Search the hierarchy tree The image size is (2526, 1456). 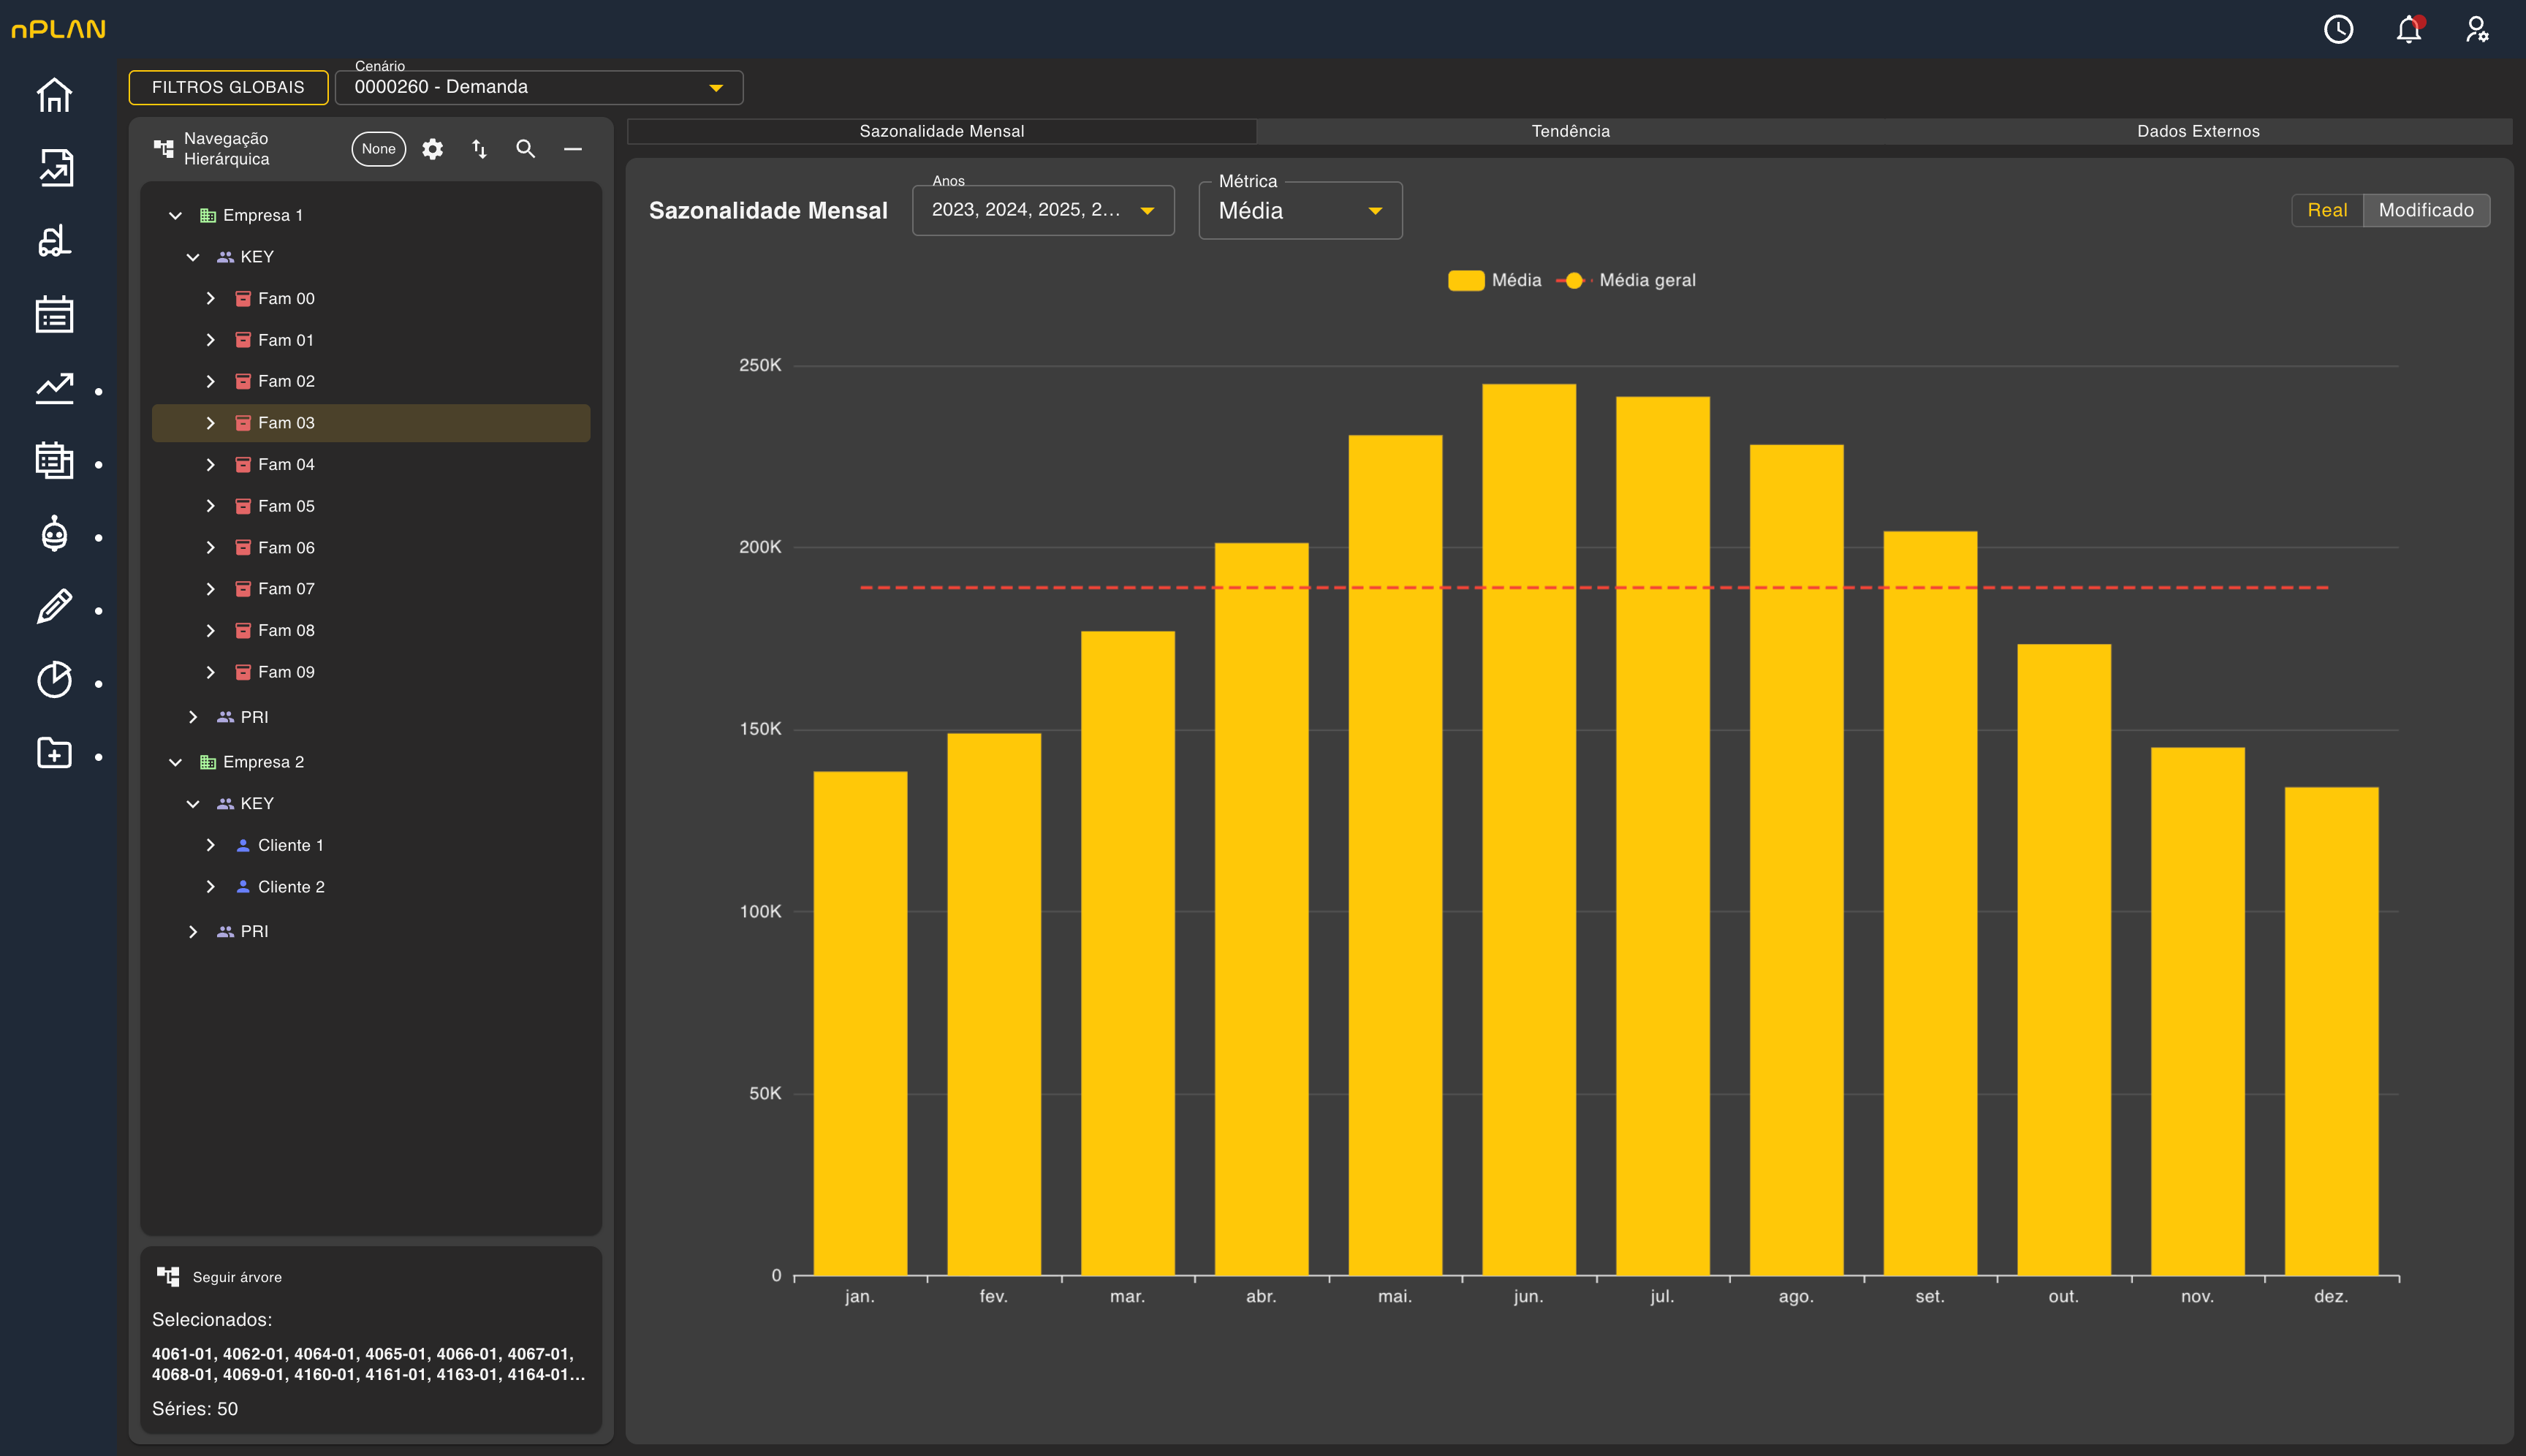point(525,149)
